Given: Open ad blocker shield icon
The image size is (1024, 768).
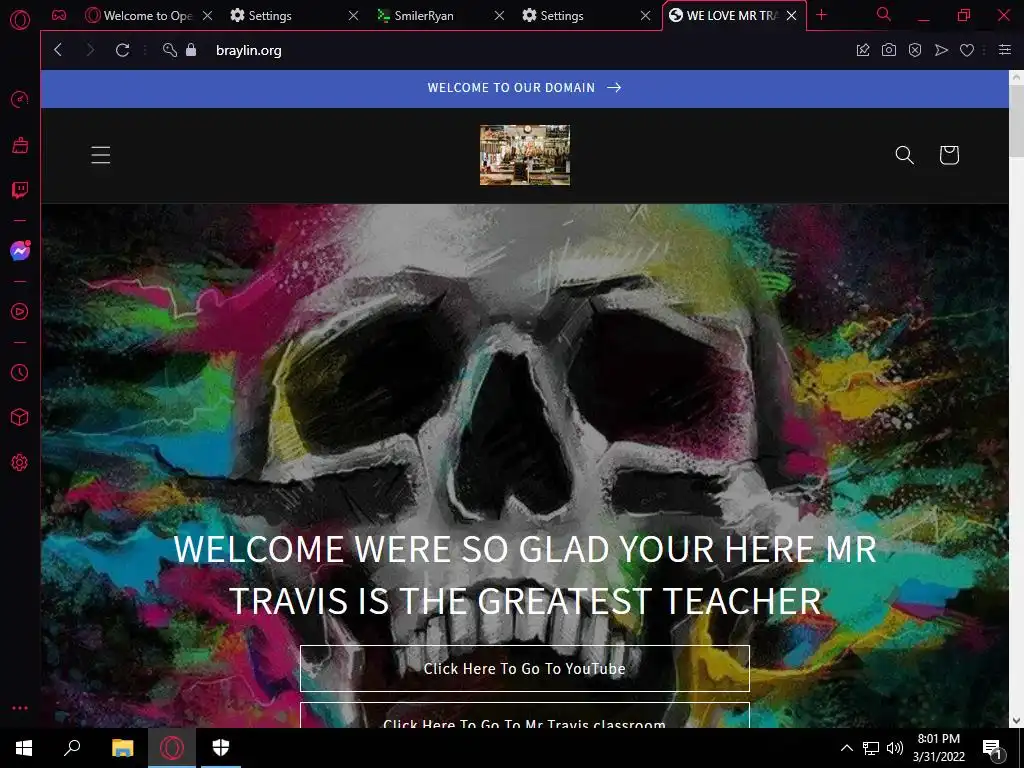Looking at the screenshot, I should click(x=915, y=50).
